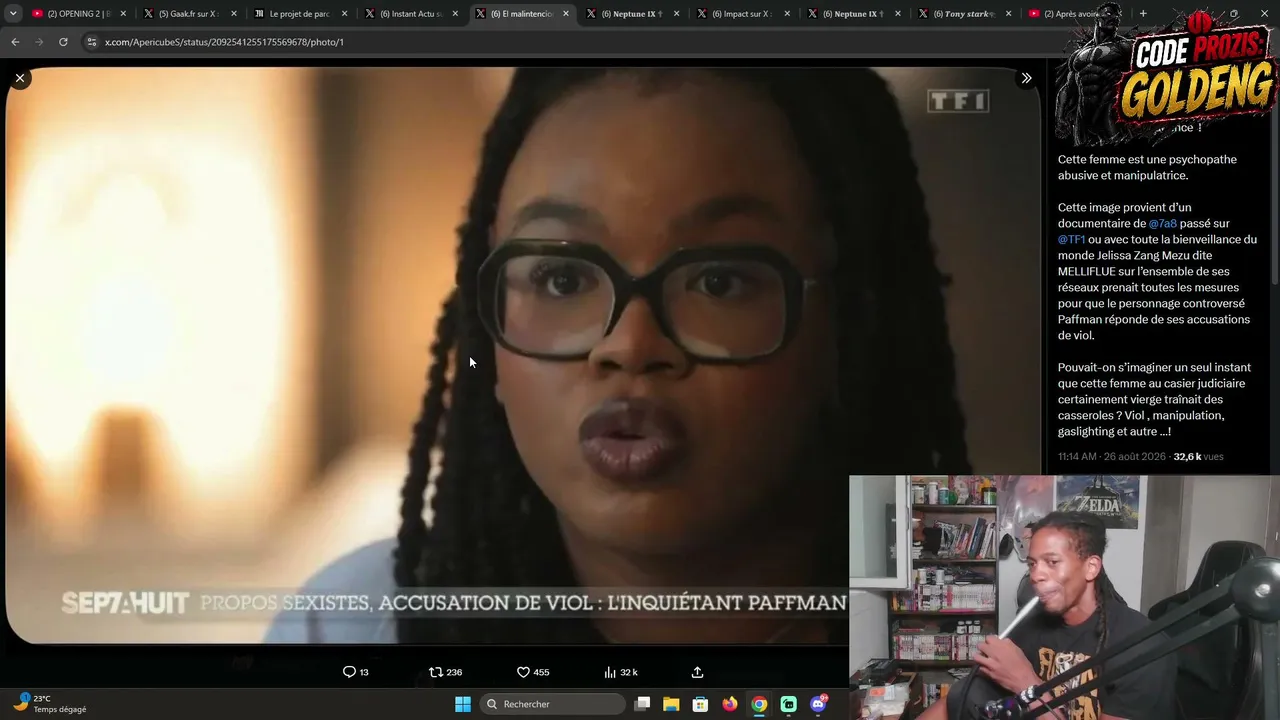View site information icon in address bar
The image size is (1280, 720).
coord(91,42)
